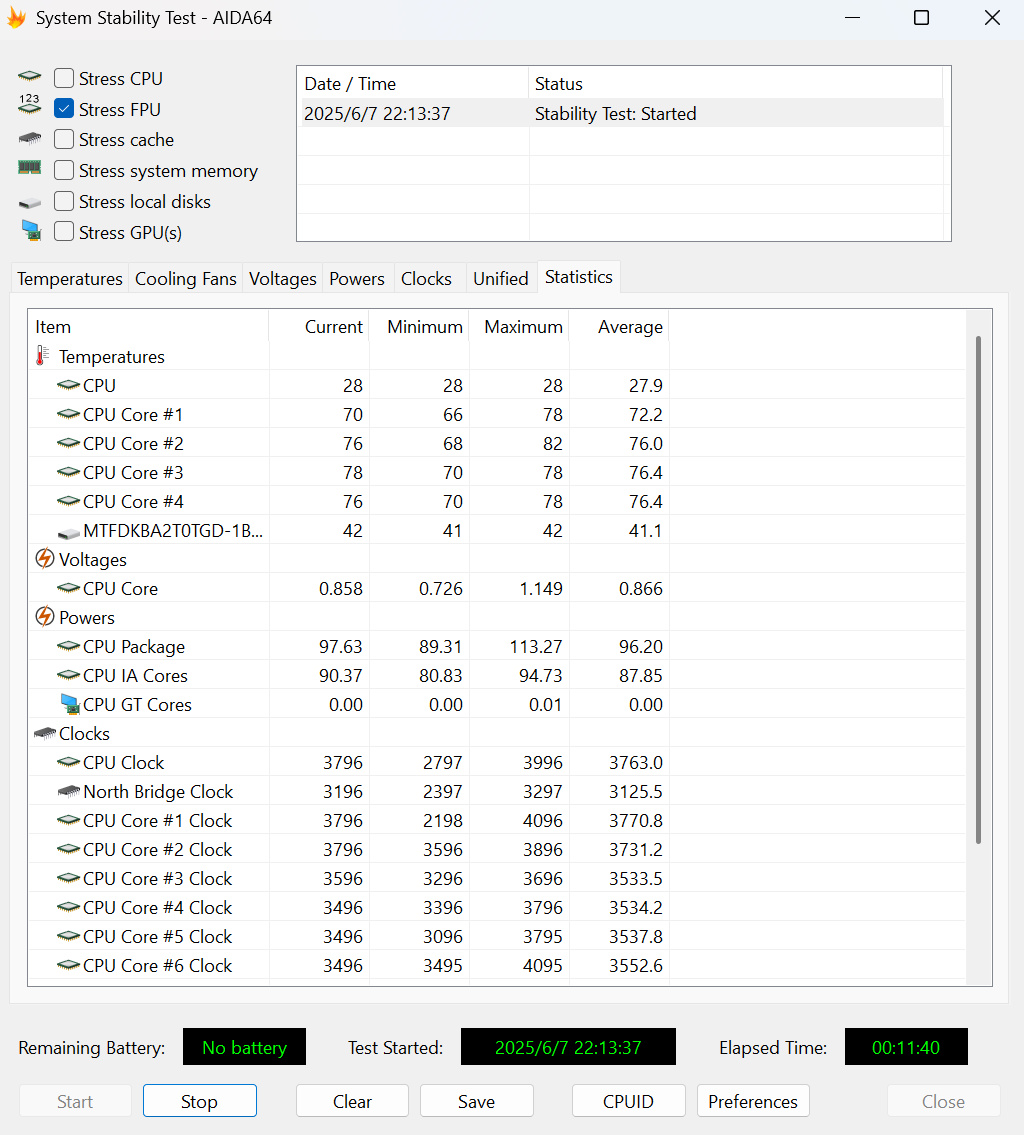This screenshot has width=1024, height=1135.
Task: Click the thermometer icon in Temperatures group
Action: [x=43, y=355]
